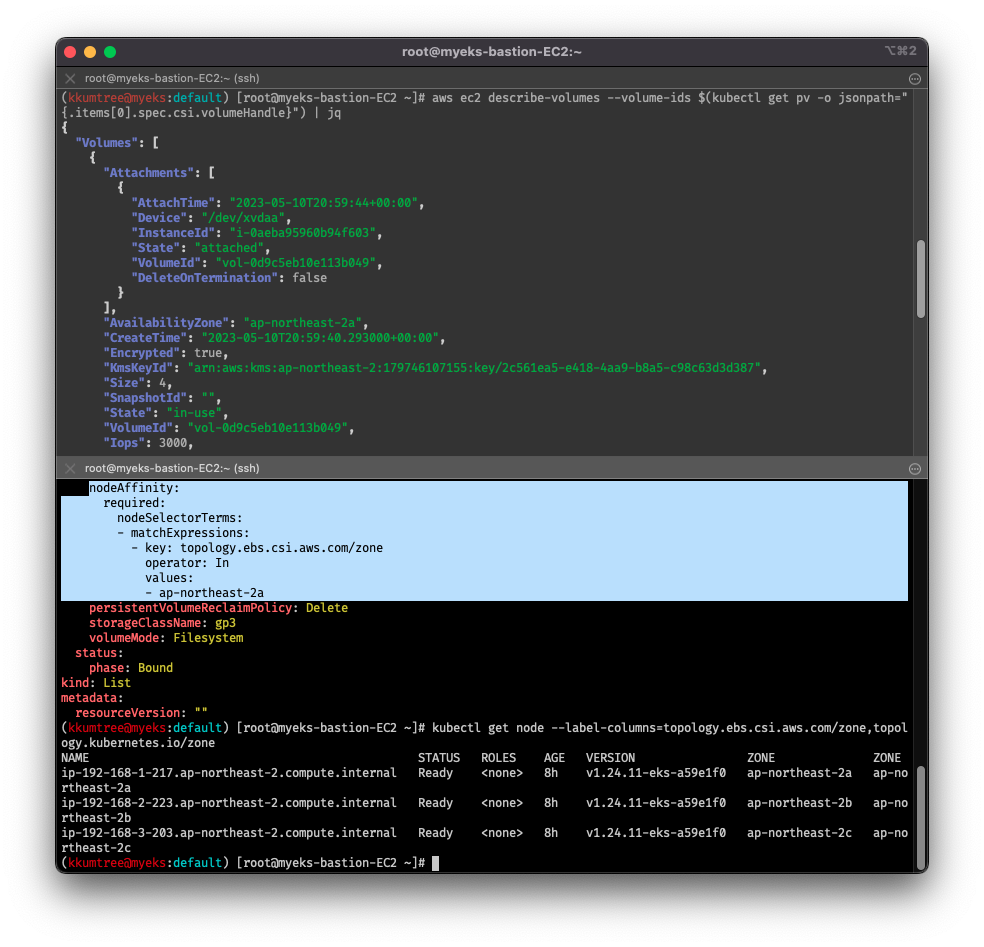Click the red close window button

tap(70, 52)
